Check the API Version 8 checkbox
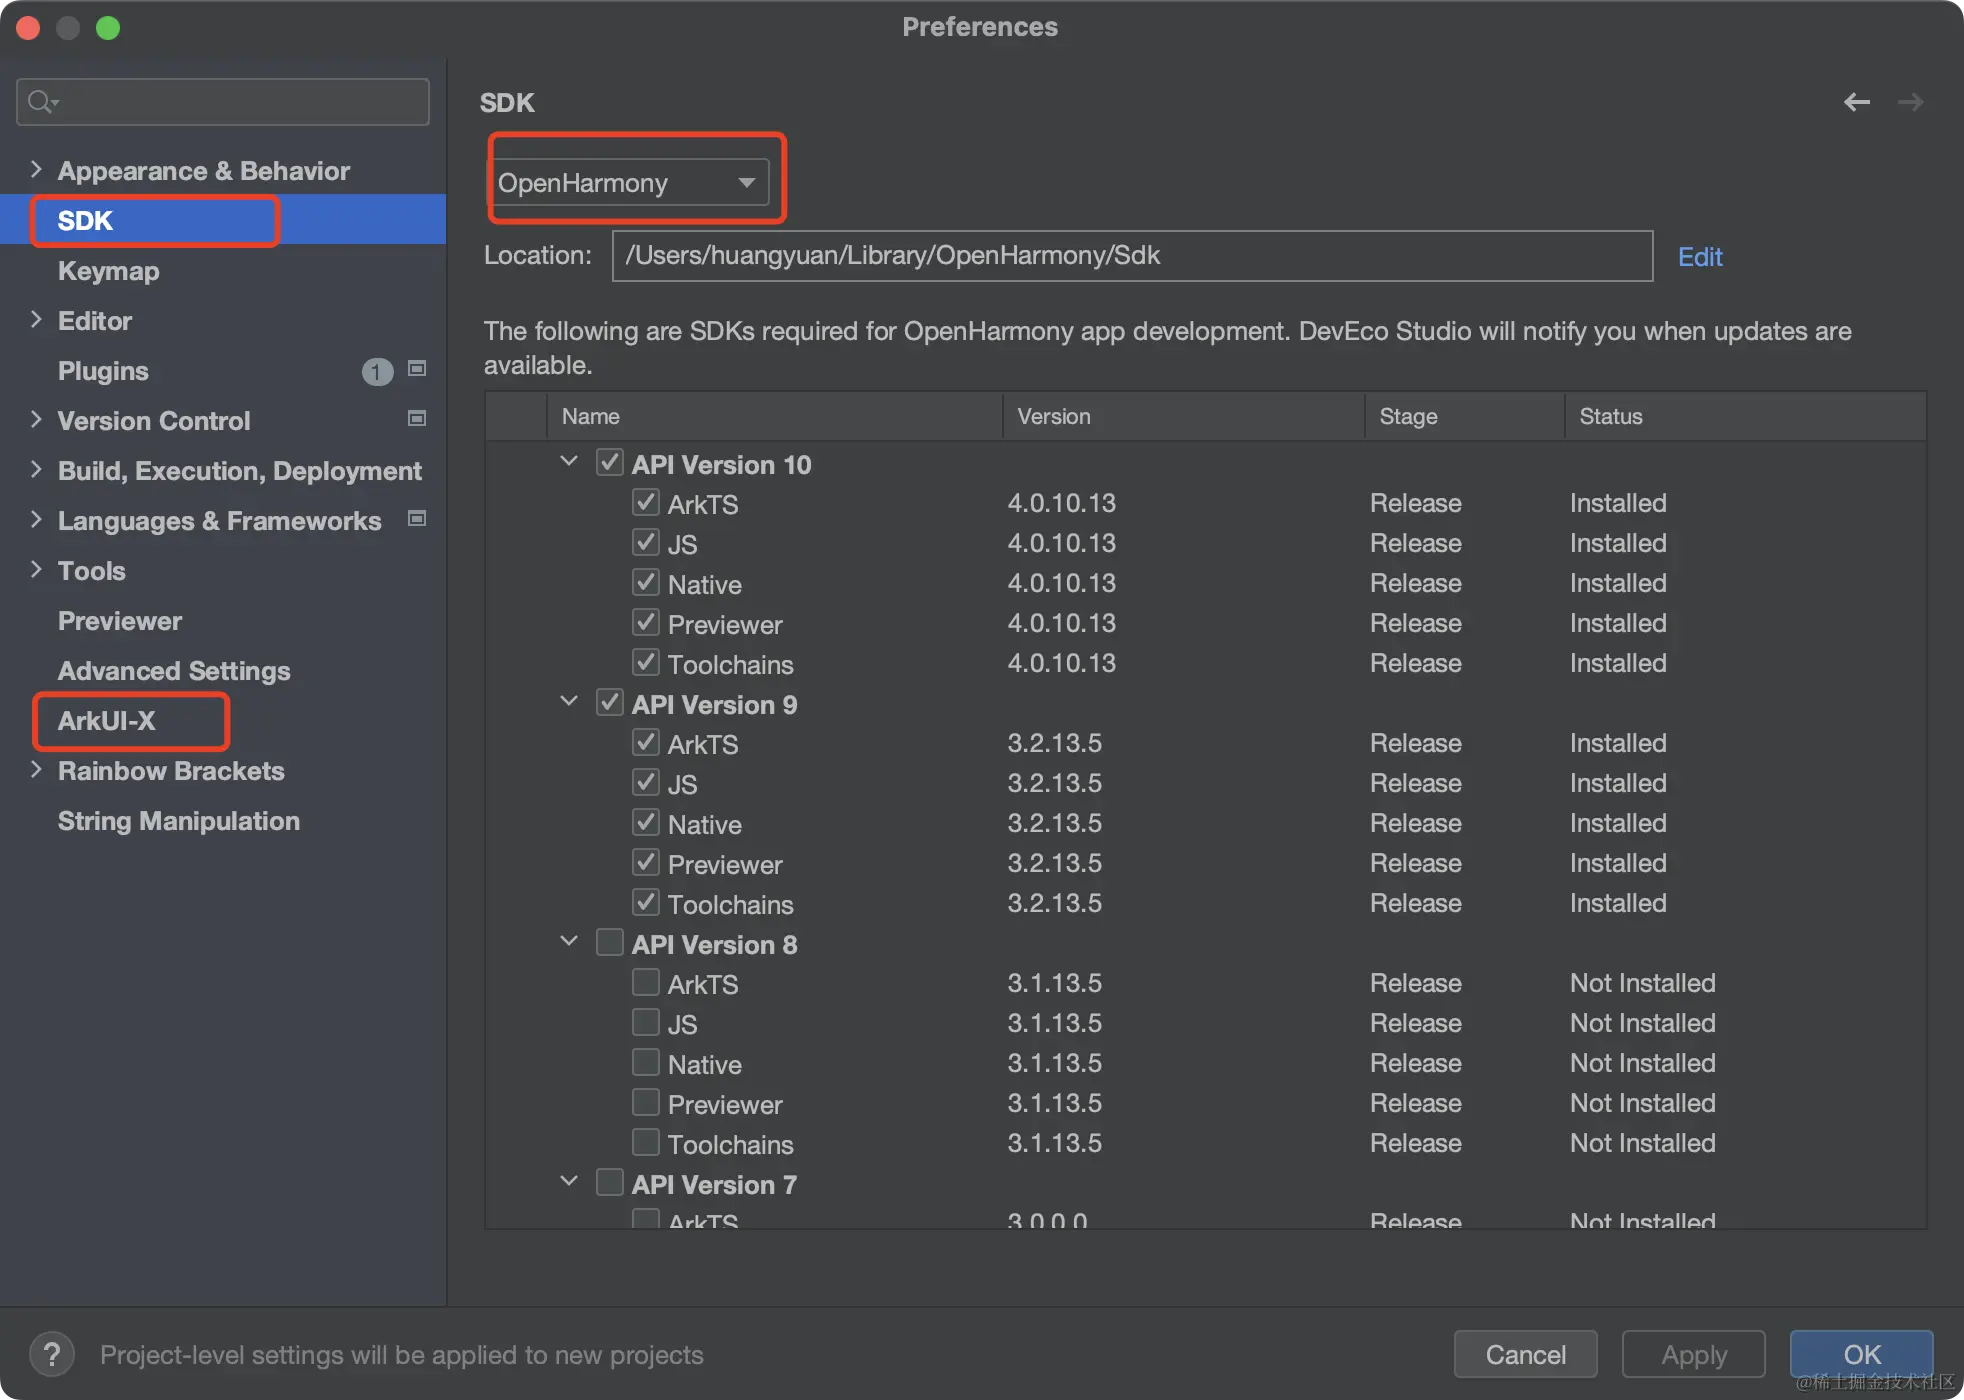This screenshot has width=1964, height=1400. click(x=610, y=943)
